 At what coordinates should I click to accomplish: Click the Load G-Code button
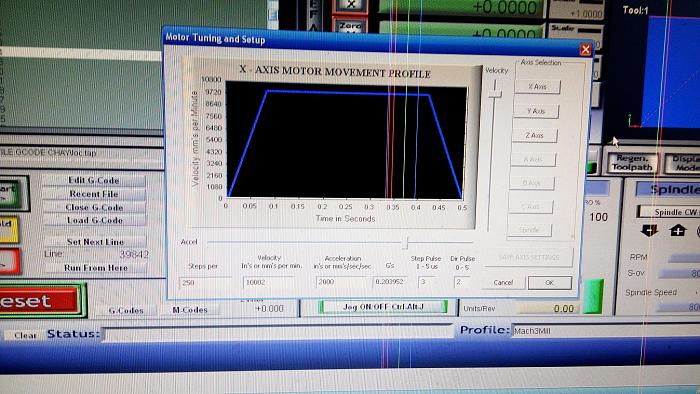coord(94,220)
